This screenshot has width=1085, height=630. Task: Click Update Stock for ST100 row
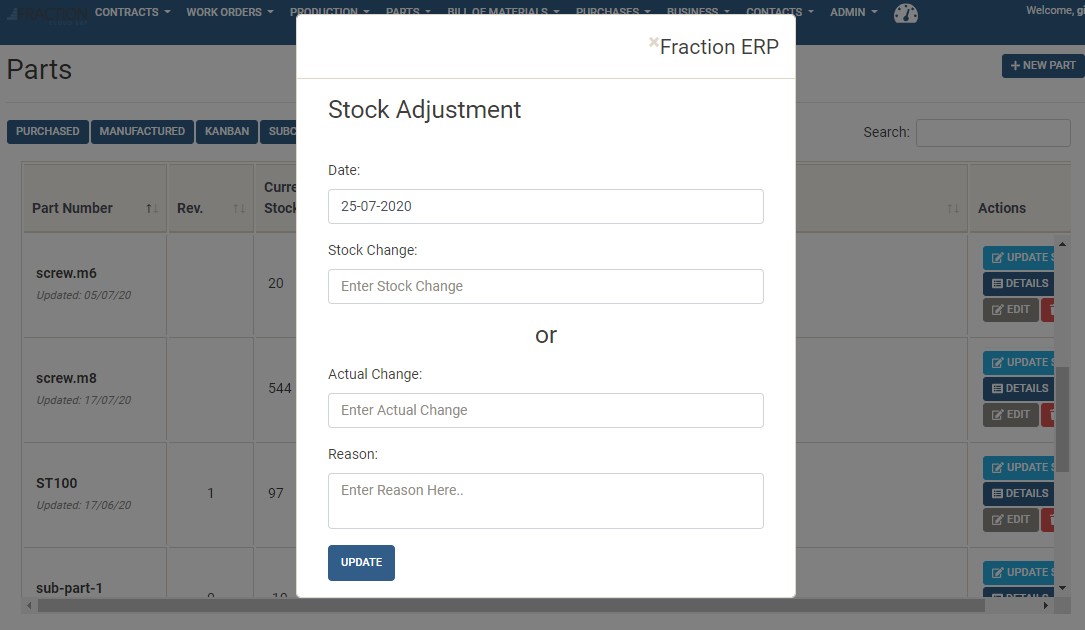coord(1018,467)
